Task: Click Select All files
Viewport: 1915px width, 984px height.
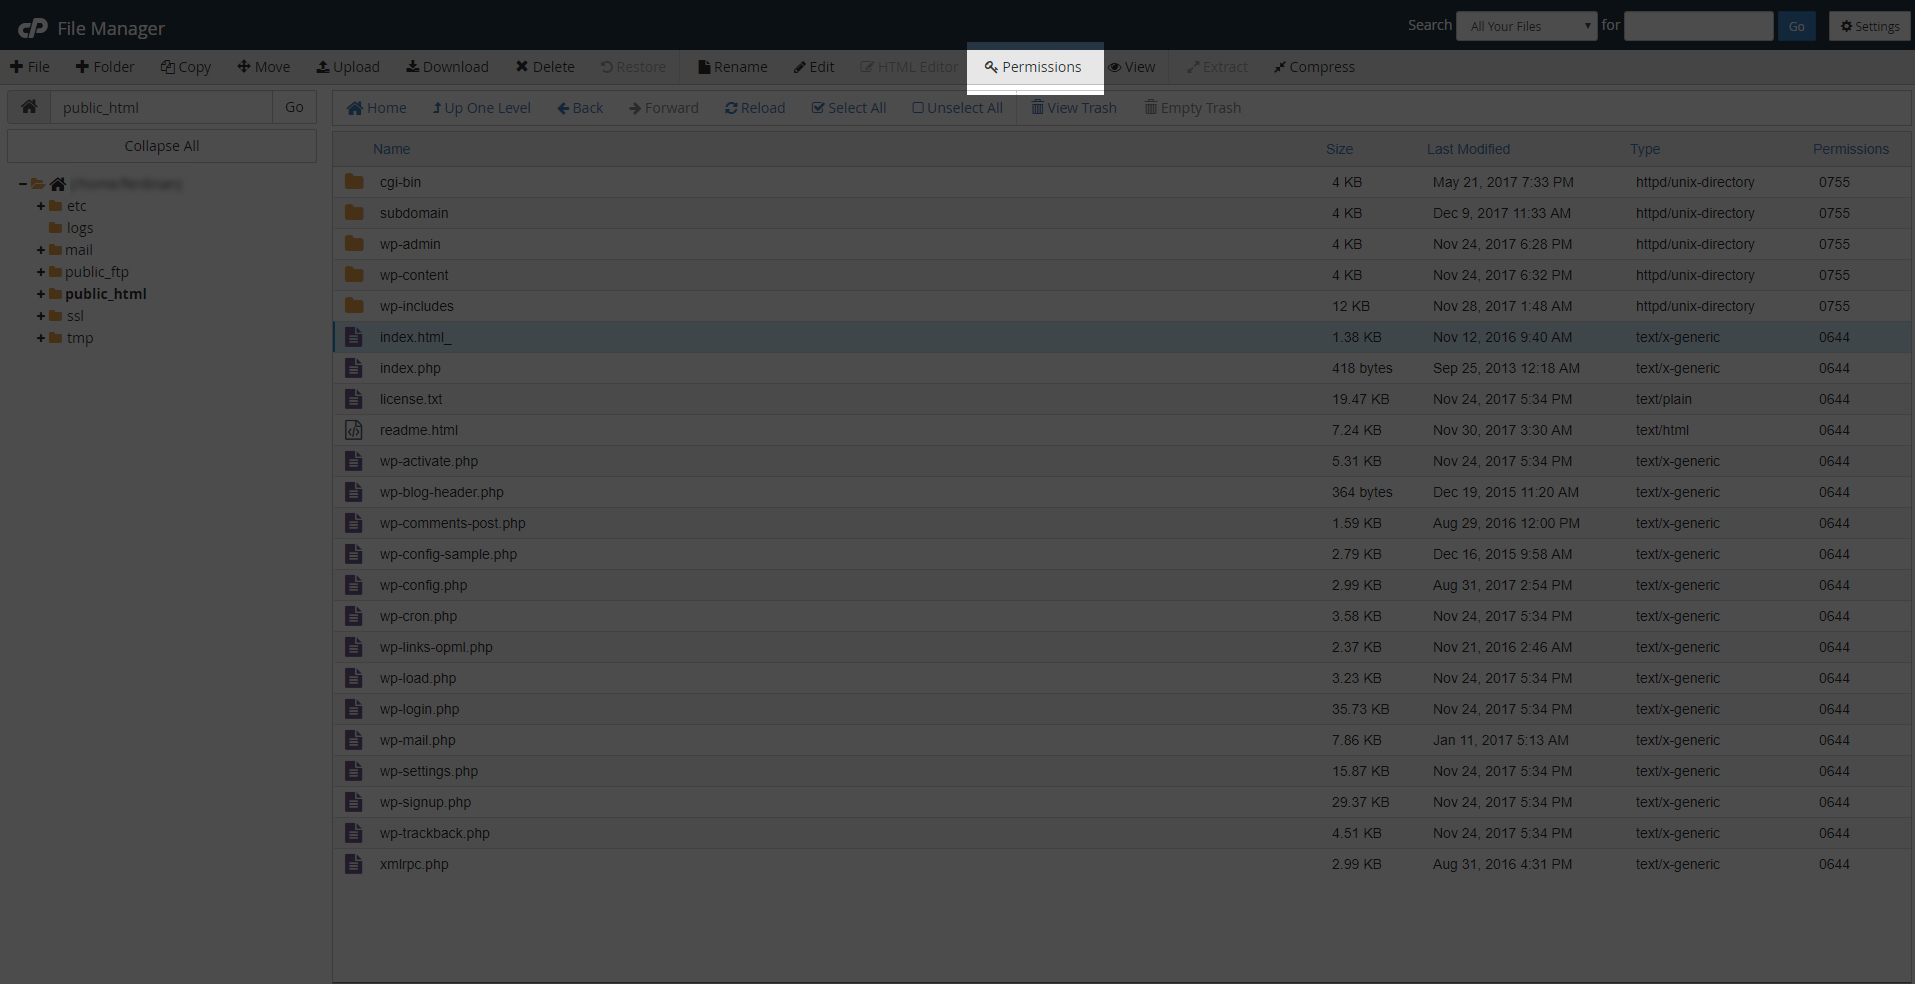Action: click(849, 108)
